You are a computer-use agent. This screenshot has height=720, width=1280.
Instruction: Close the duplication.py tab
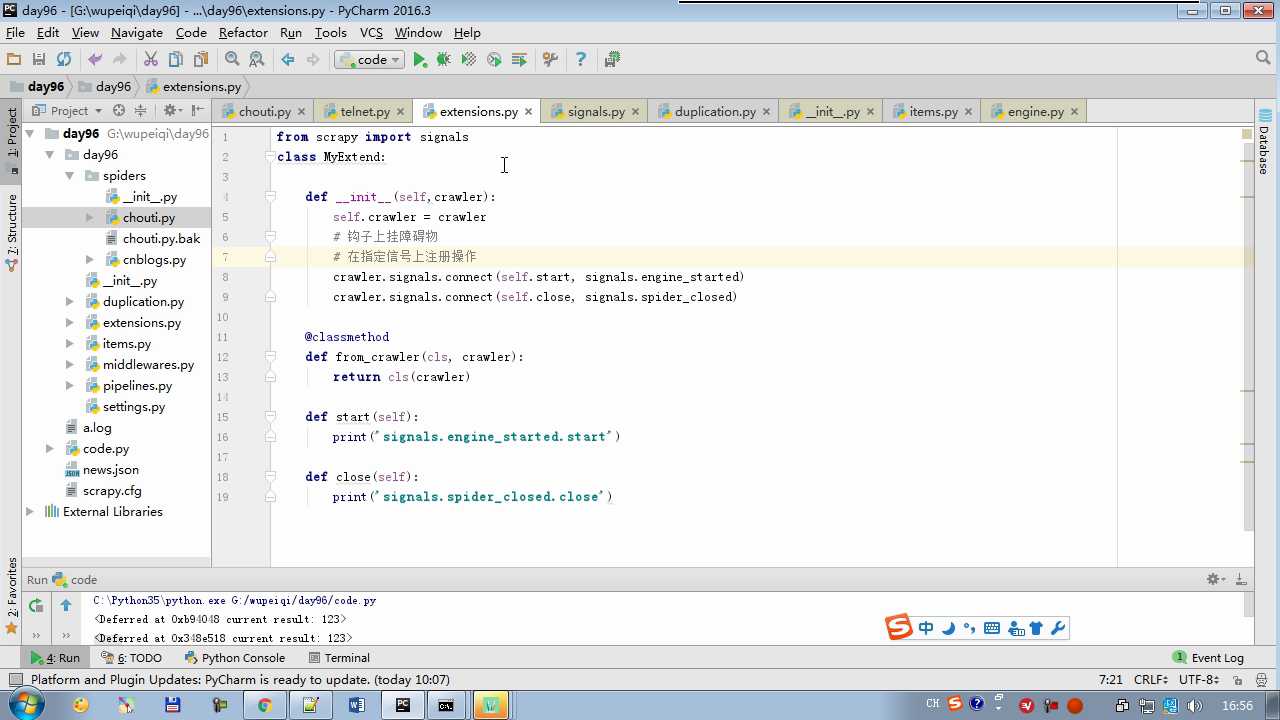click(x=766, y=112)
